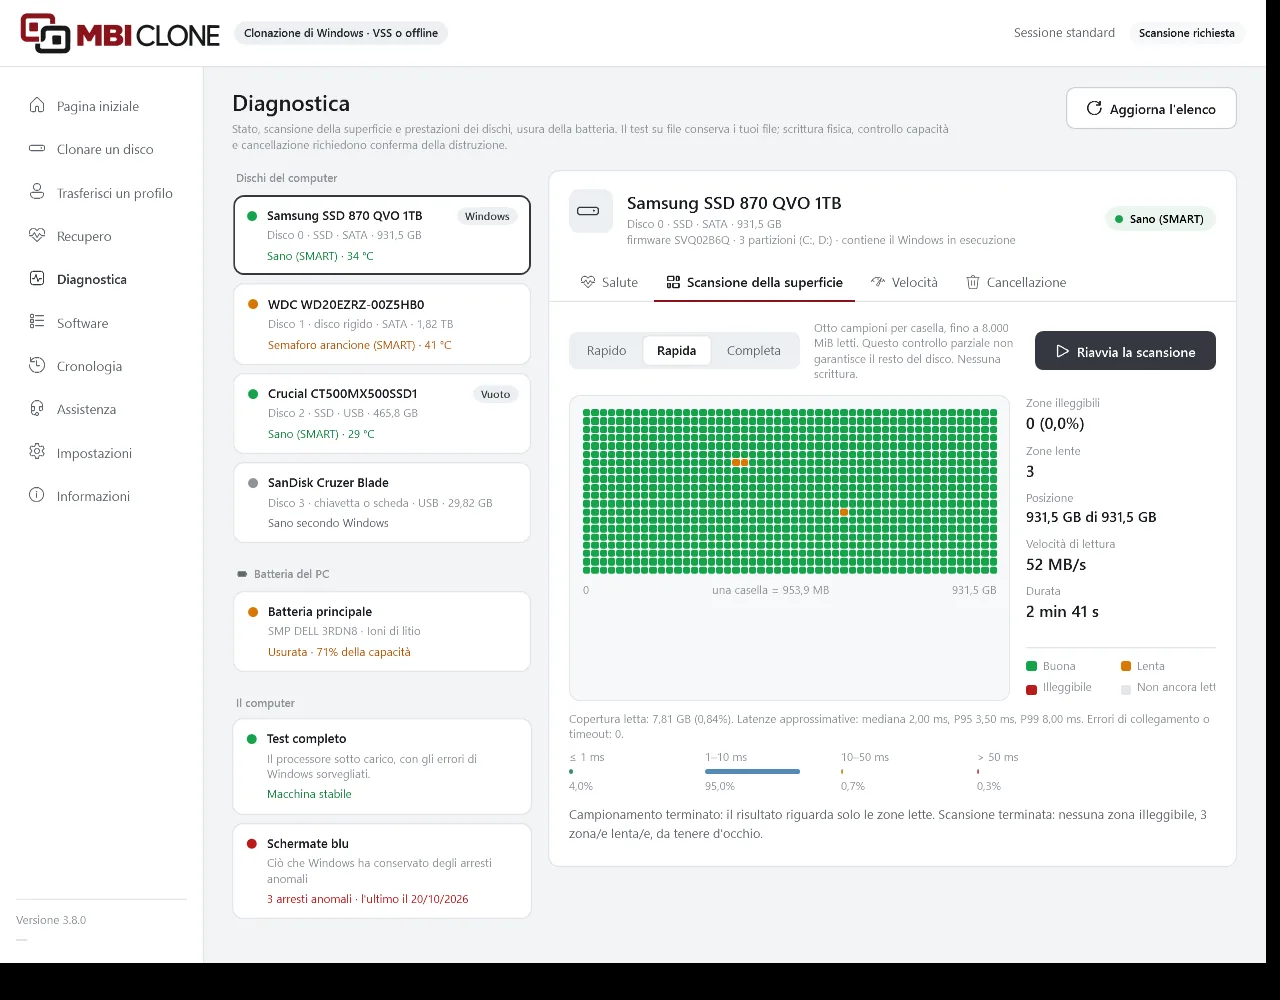Click the red Illeggibile legend swatch
This screenshot has height=1000, width=1280.
[x=1031, y=689]
